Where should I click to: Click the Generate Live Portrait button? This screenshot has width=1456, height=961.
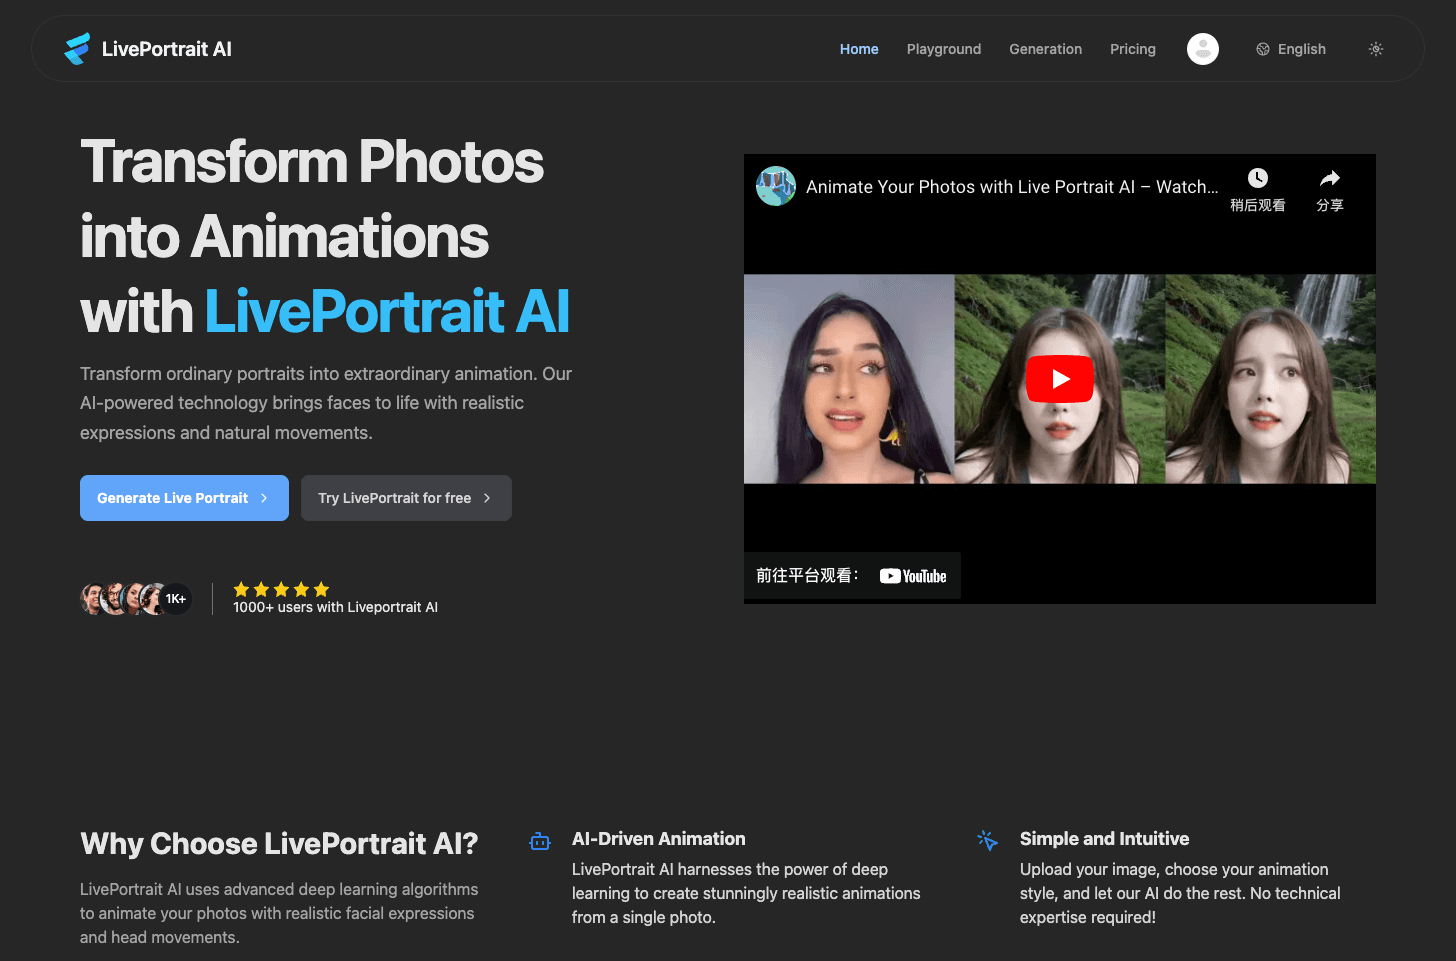(x=184, y=498)
